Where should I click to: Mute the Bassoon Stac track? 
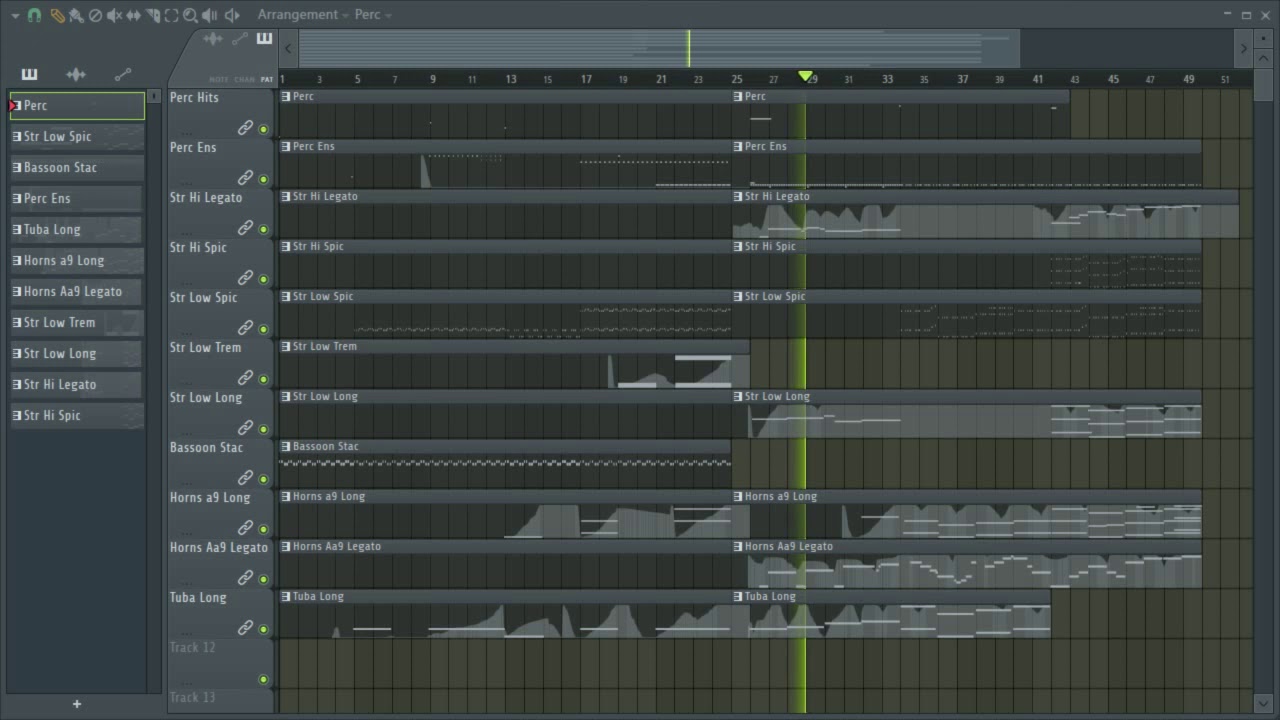264,479
